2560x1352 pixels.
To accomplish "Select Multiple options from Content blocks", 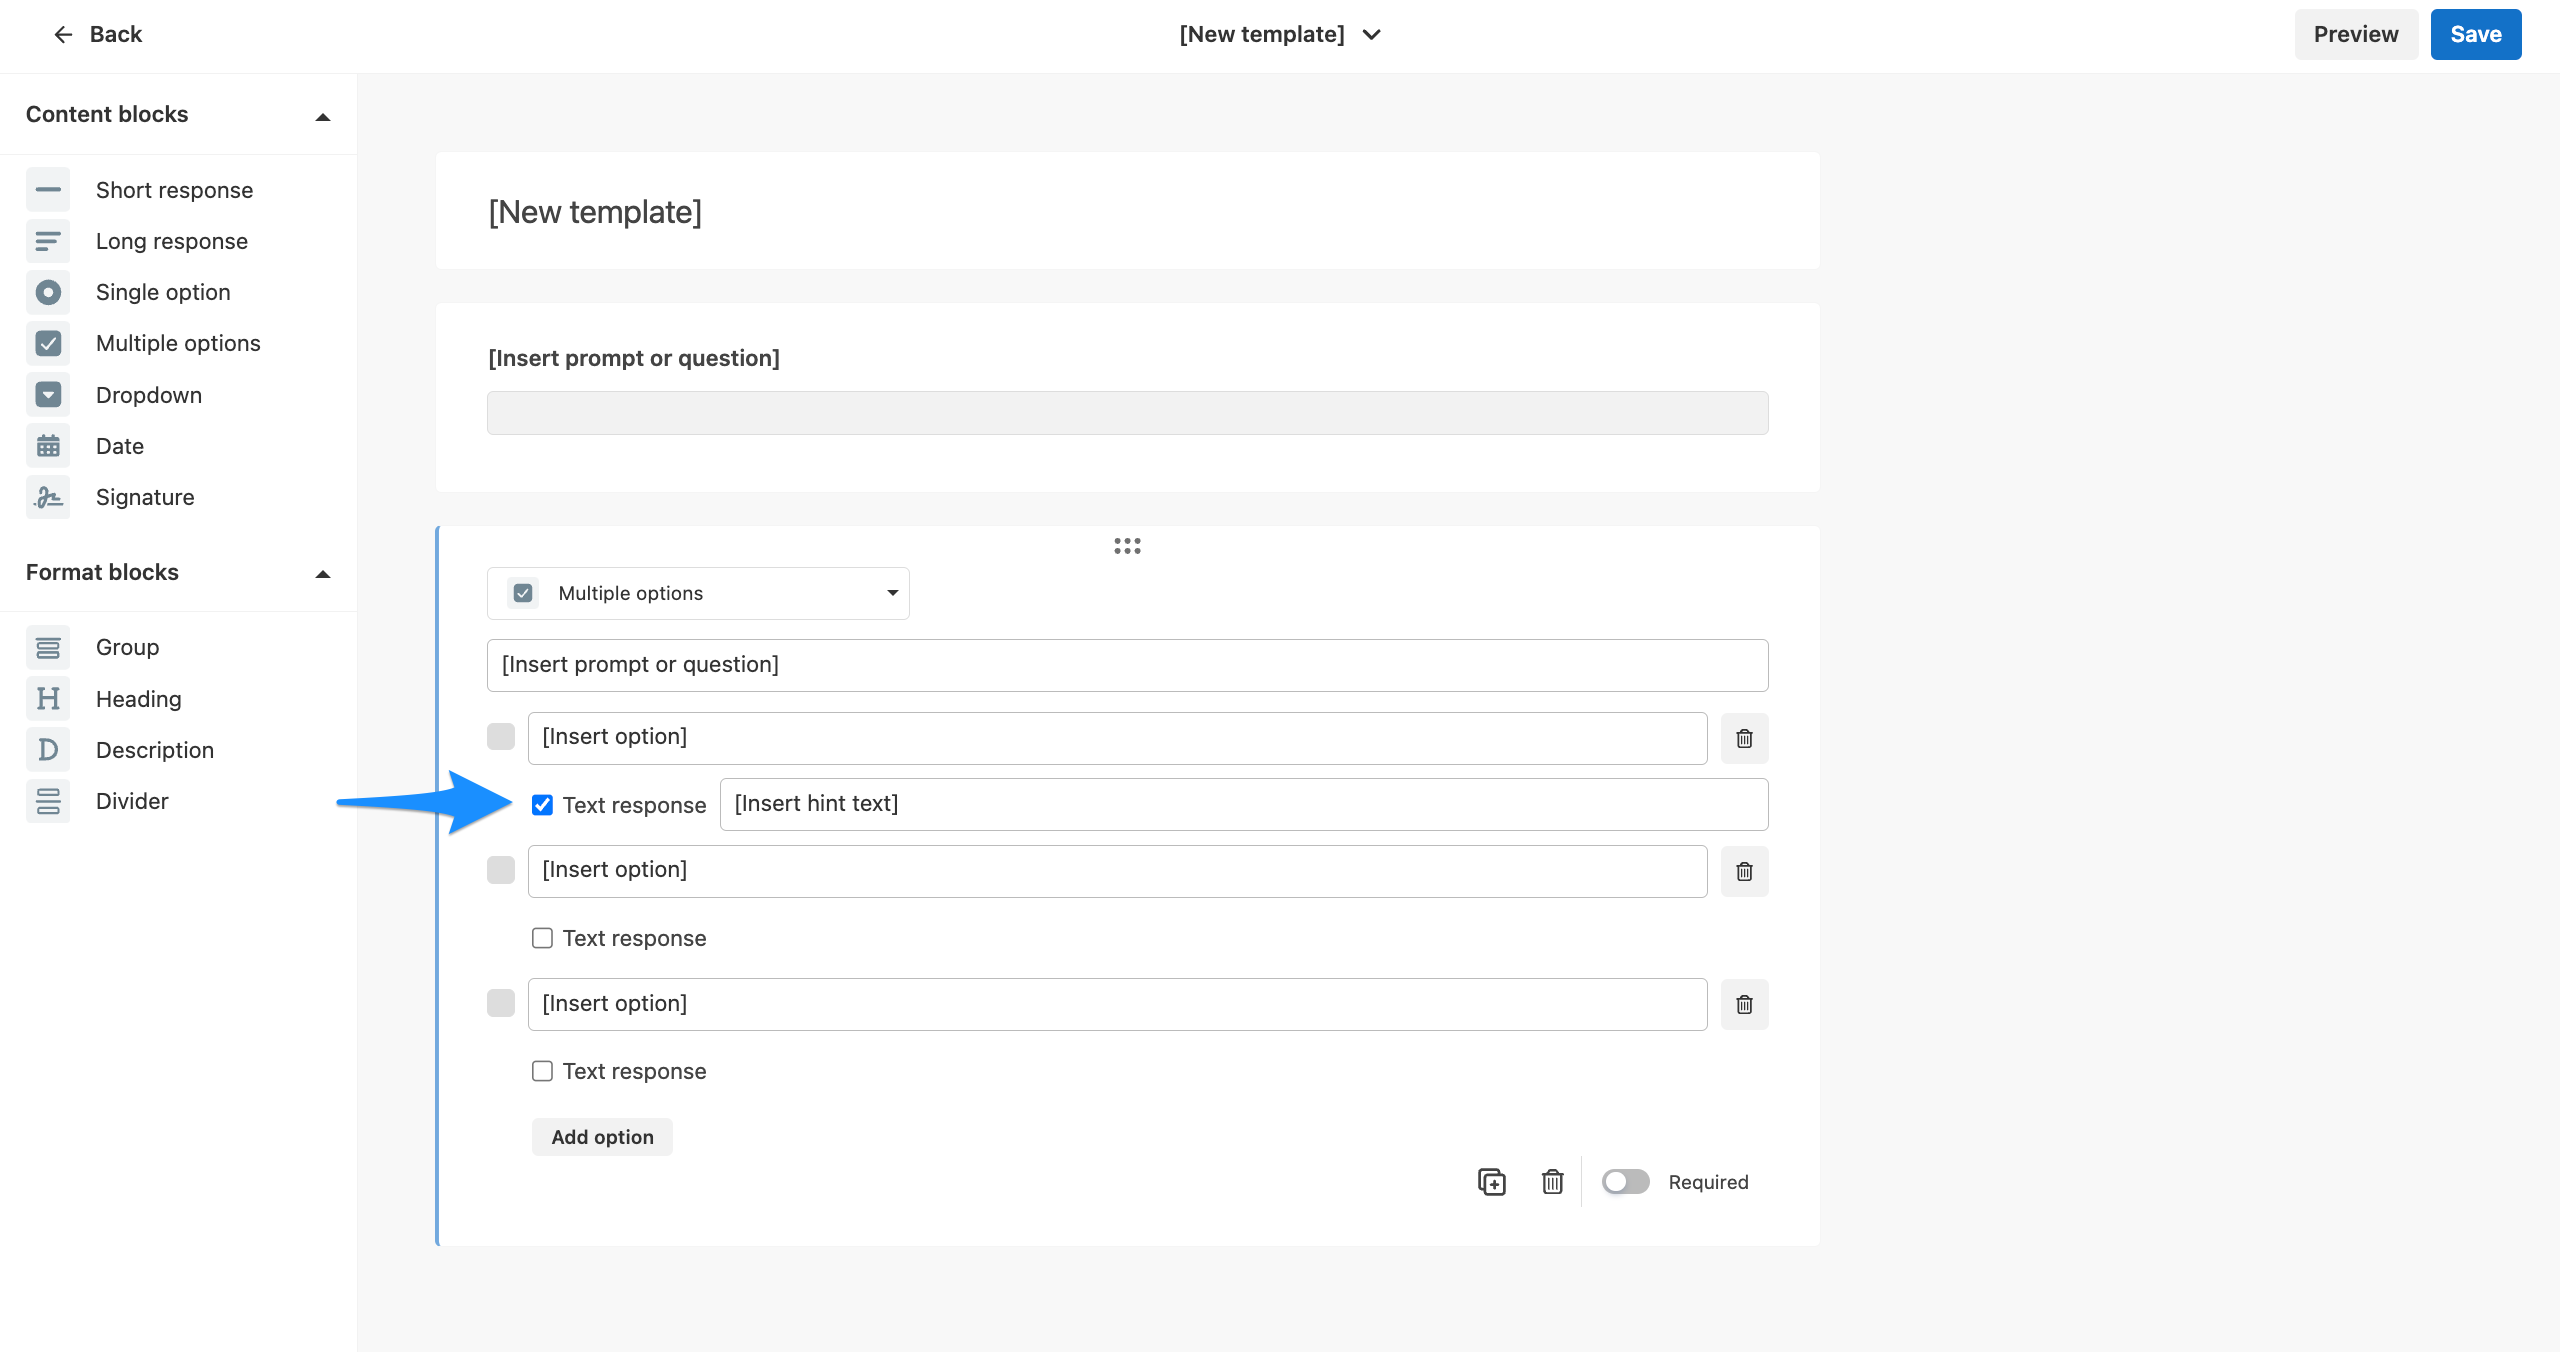I will click(x=178, y=343).
